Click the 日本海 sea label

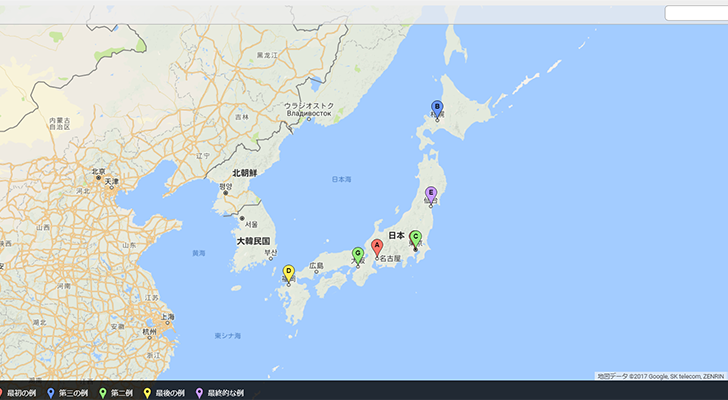click(342, 179)
